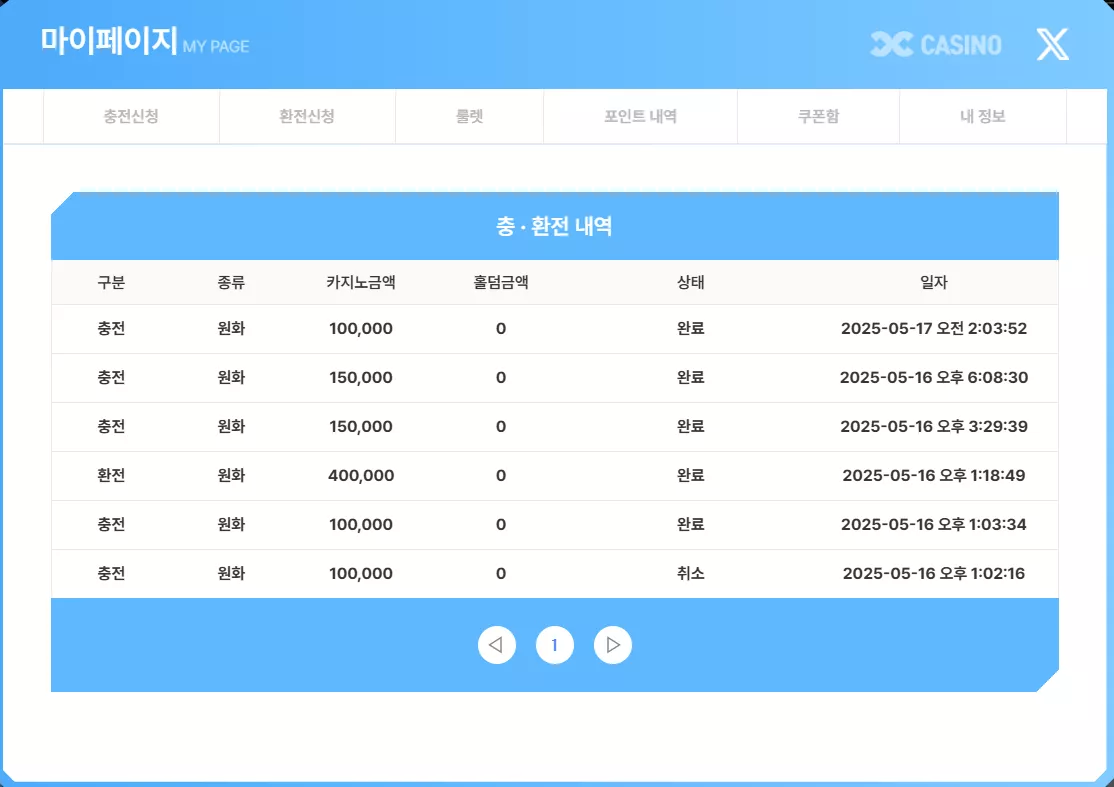The image size is (1114, 787).
Task: Click 완료 status in the 1:18:49 row
Action: click(x=691, y=476)
